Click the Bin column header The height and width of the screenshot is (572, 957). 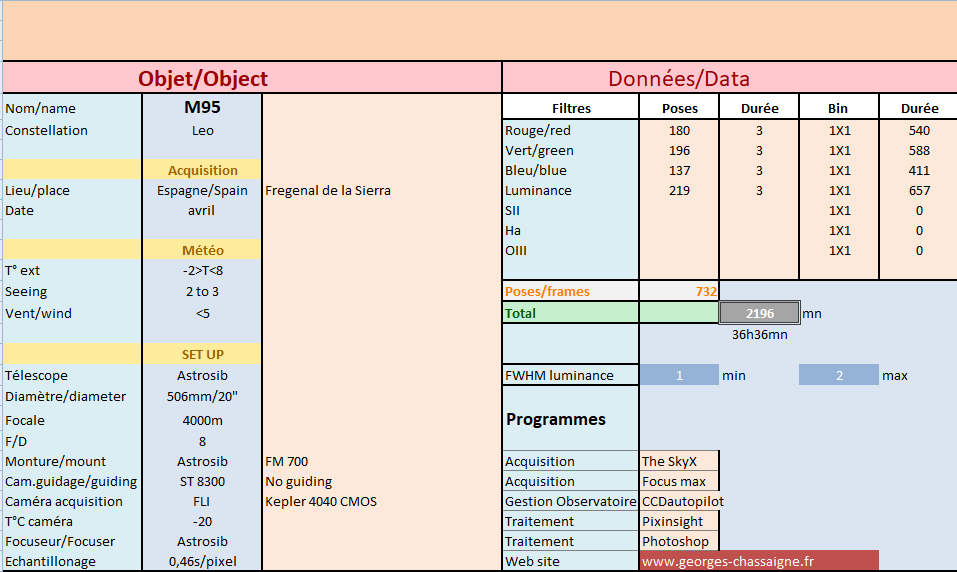839,107
